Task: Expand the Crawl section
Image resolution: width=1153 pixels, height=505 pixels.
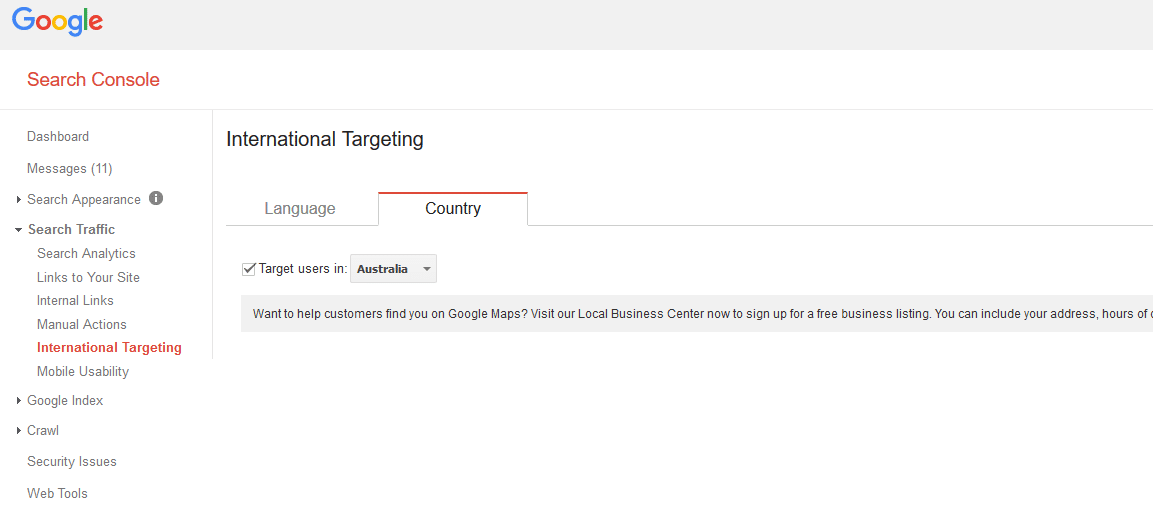Action: 18,431
